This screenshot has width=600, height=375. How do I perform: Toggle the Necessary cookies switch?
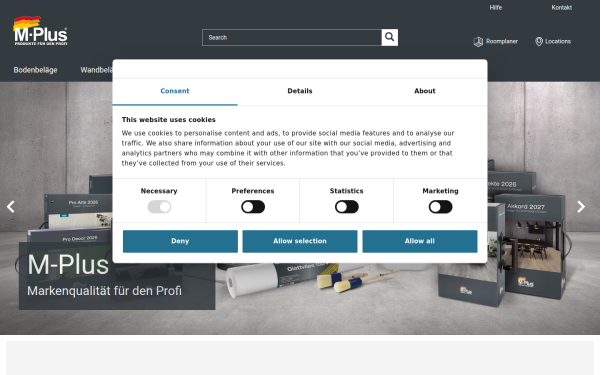pyautogui.click(x=159, y=207)
